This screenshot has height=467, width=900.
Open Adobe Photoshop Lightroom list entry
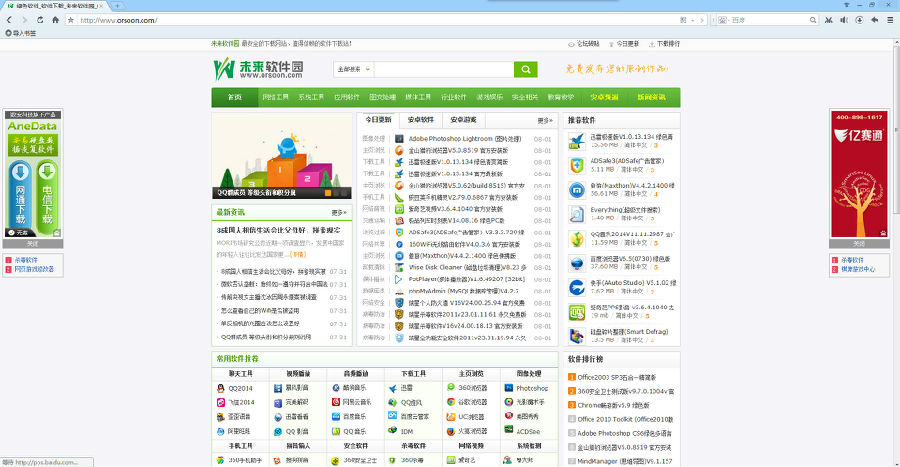tap(464, 139)
